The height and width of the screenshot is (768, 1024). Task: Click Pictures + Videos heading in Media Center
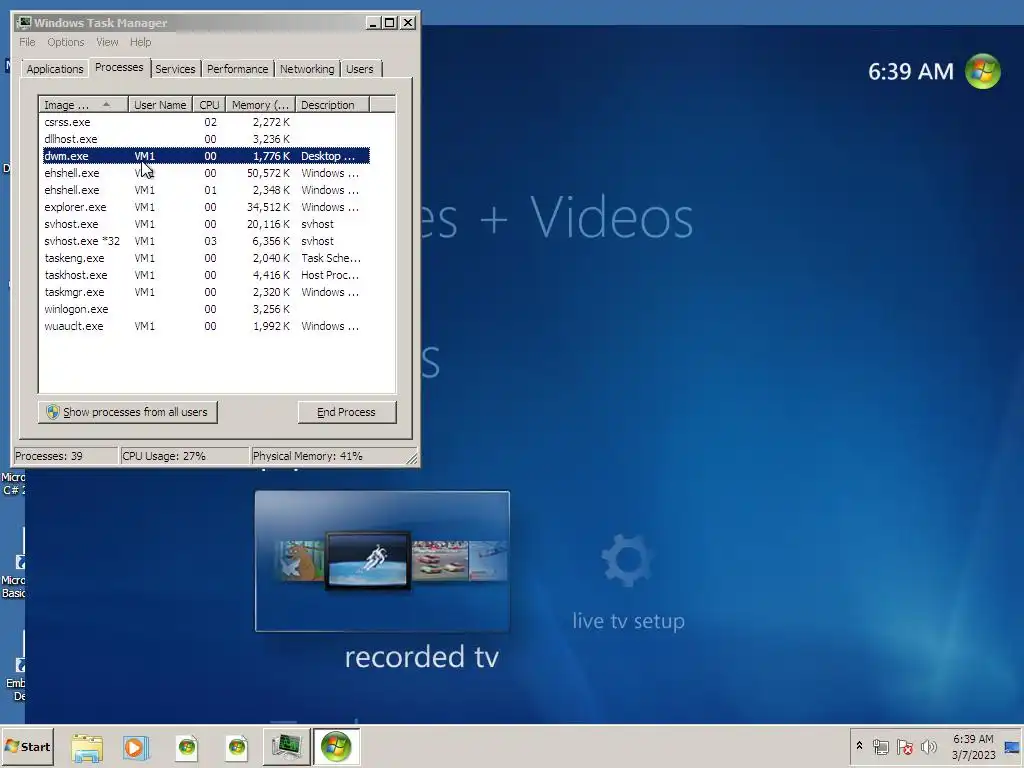556,217
